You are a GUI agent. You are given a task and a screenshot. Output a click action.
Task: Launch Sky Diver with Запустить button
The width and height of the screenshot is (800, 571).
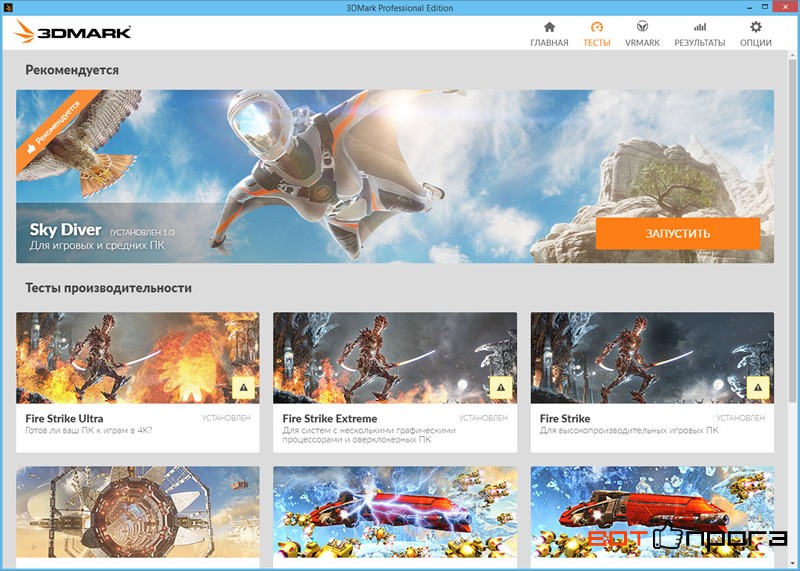pyautogui.click(x=678, y=234)
